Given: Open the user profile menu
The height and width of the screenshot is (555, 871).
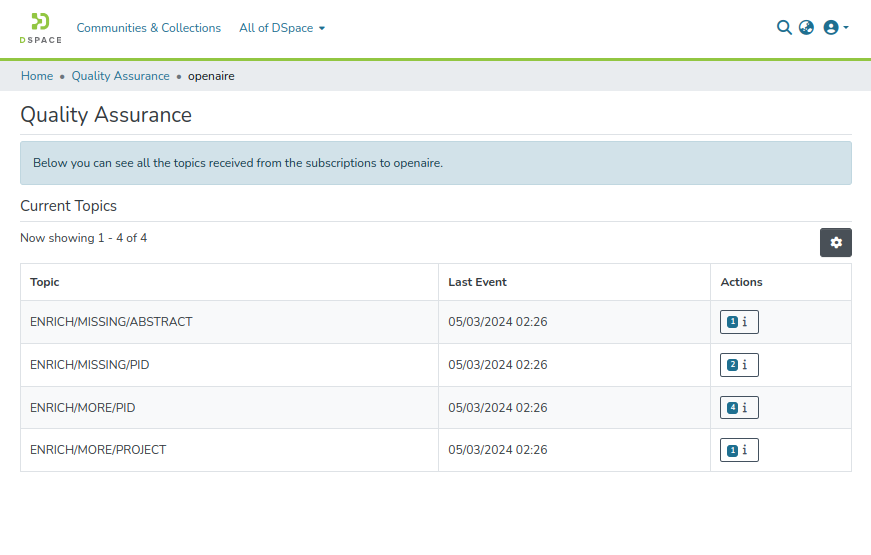Looking at the screenshot, I should (x=835, y=28).
